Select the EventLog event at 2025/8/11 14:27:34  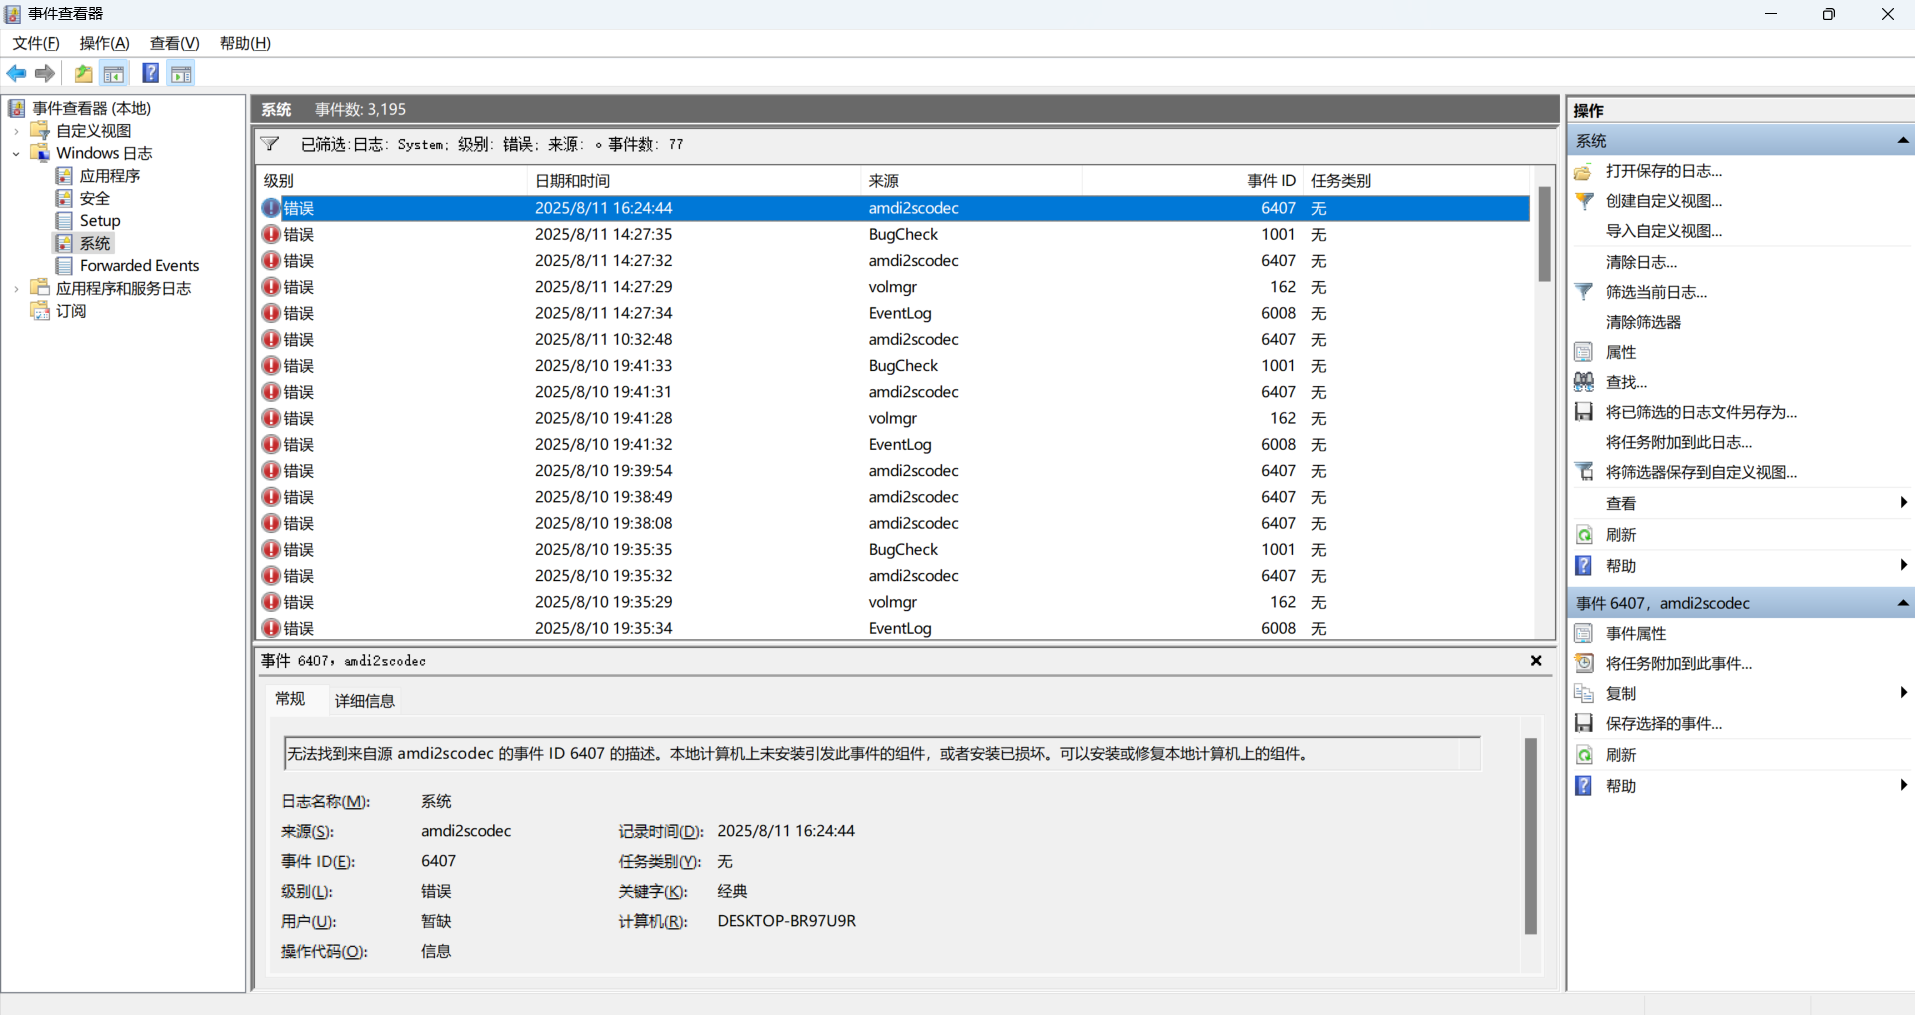pyautogui.click(x=894, y=313)
